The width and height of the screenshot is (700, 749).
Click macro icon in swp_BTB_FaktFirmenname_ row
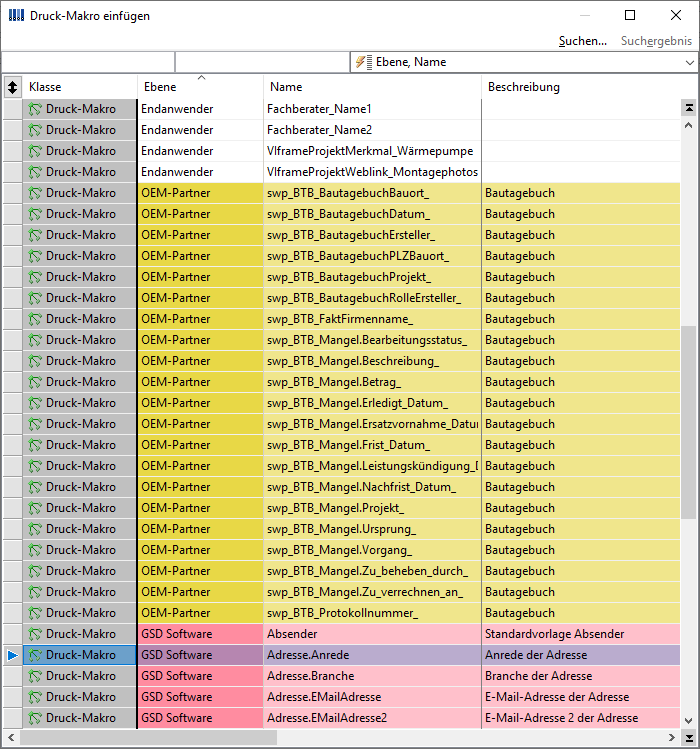(35, 319)
